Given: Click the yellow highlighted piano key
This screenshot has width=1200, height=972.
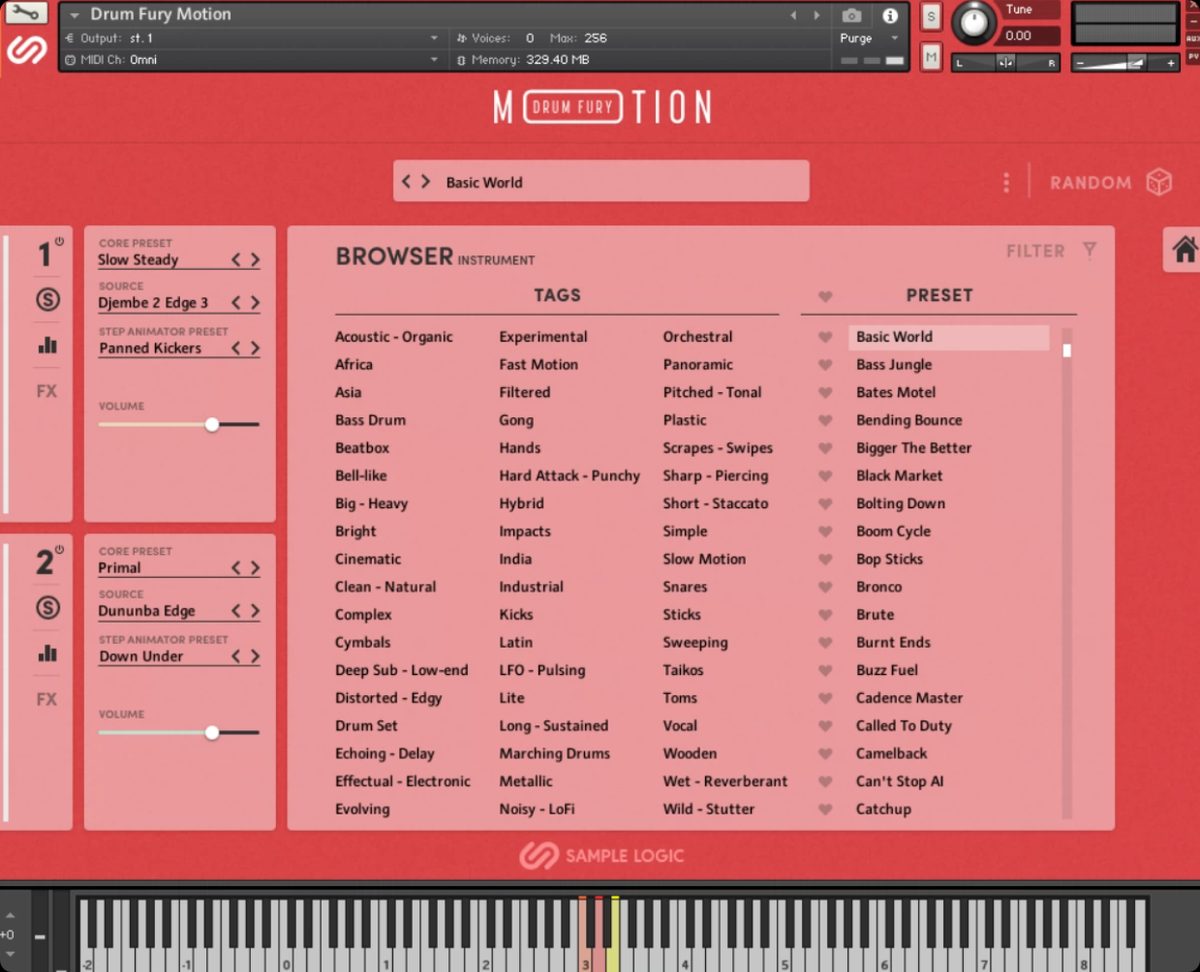Looking at the screenshot, I should click(x=615, y=933).
